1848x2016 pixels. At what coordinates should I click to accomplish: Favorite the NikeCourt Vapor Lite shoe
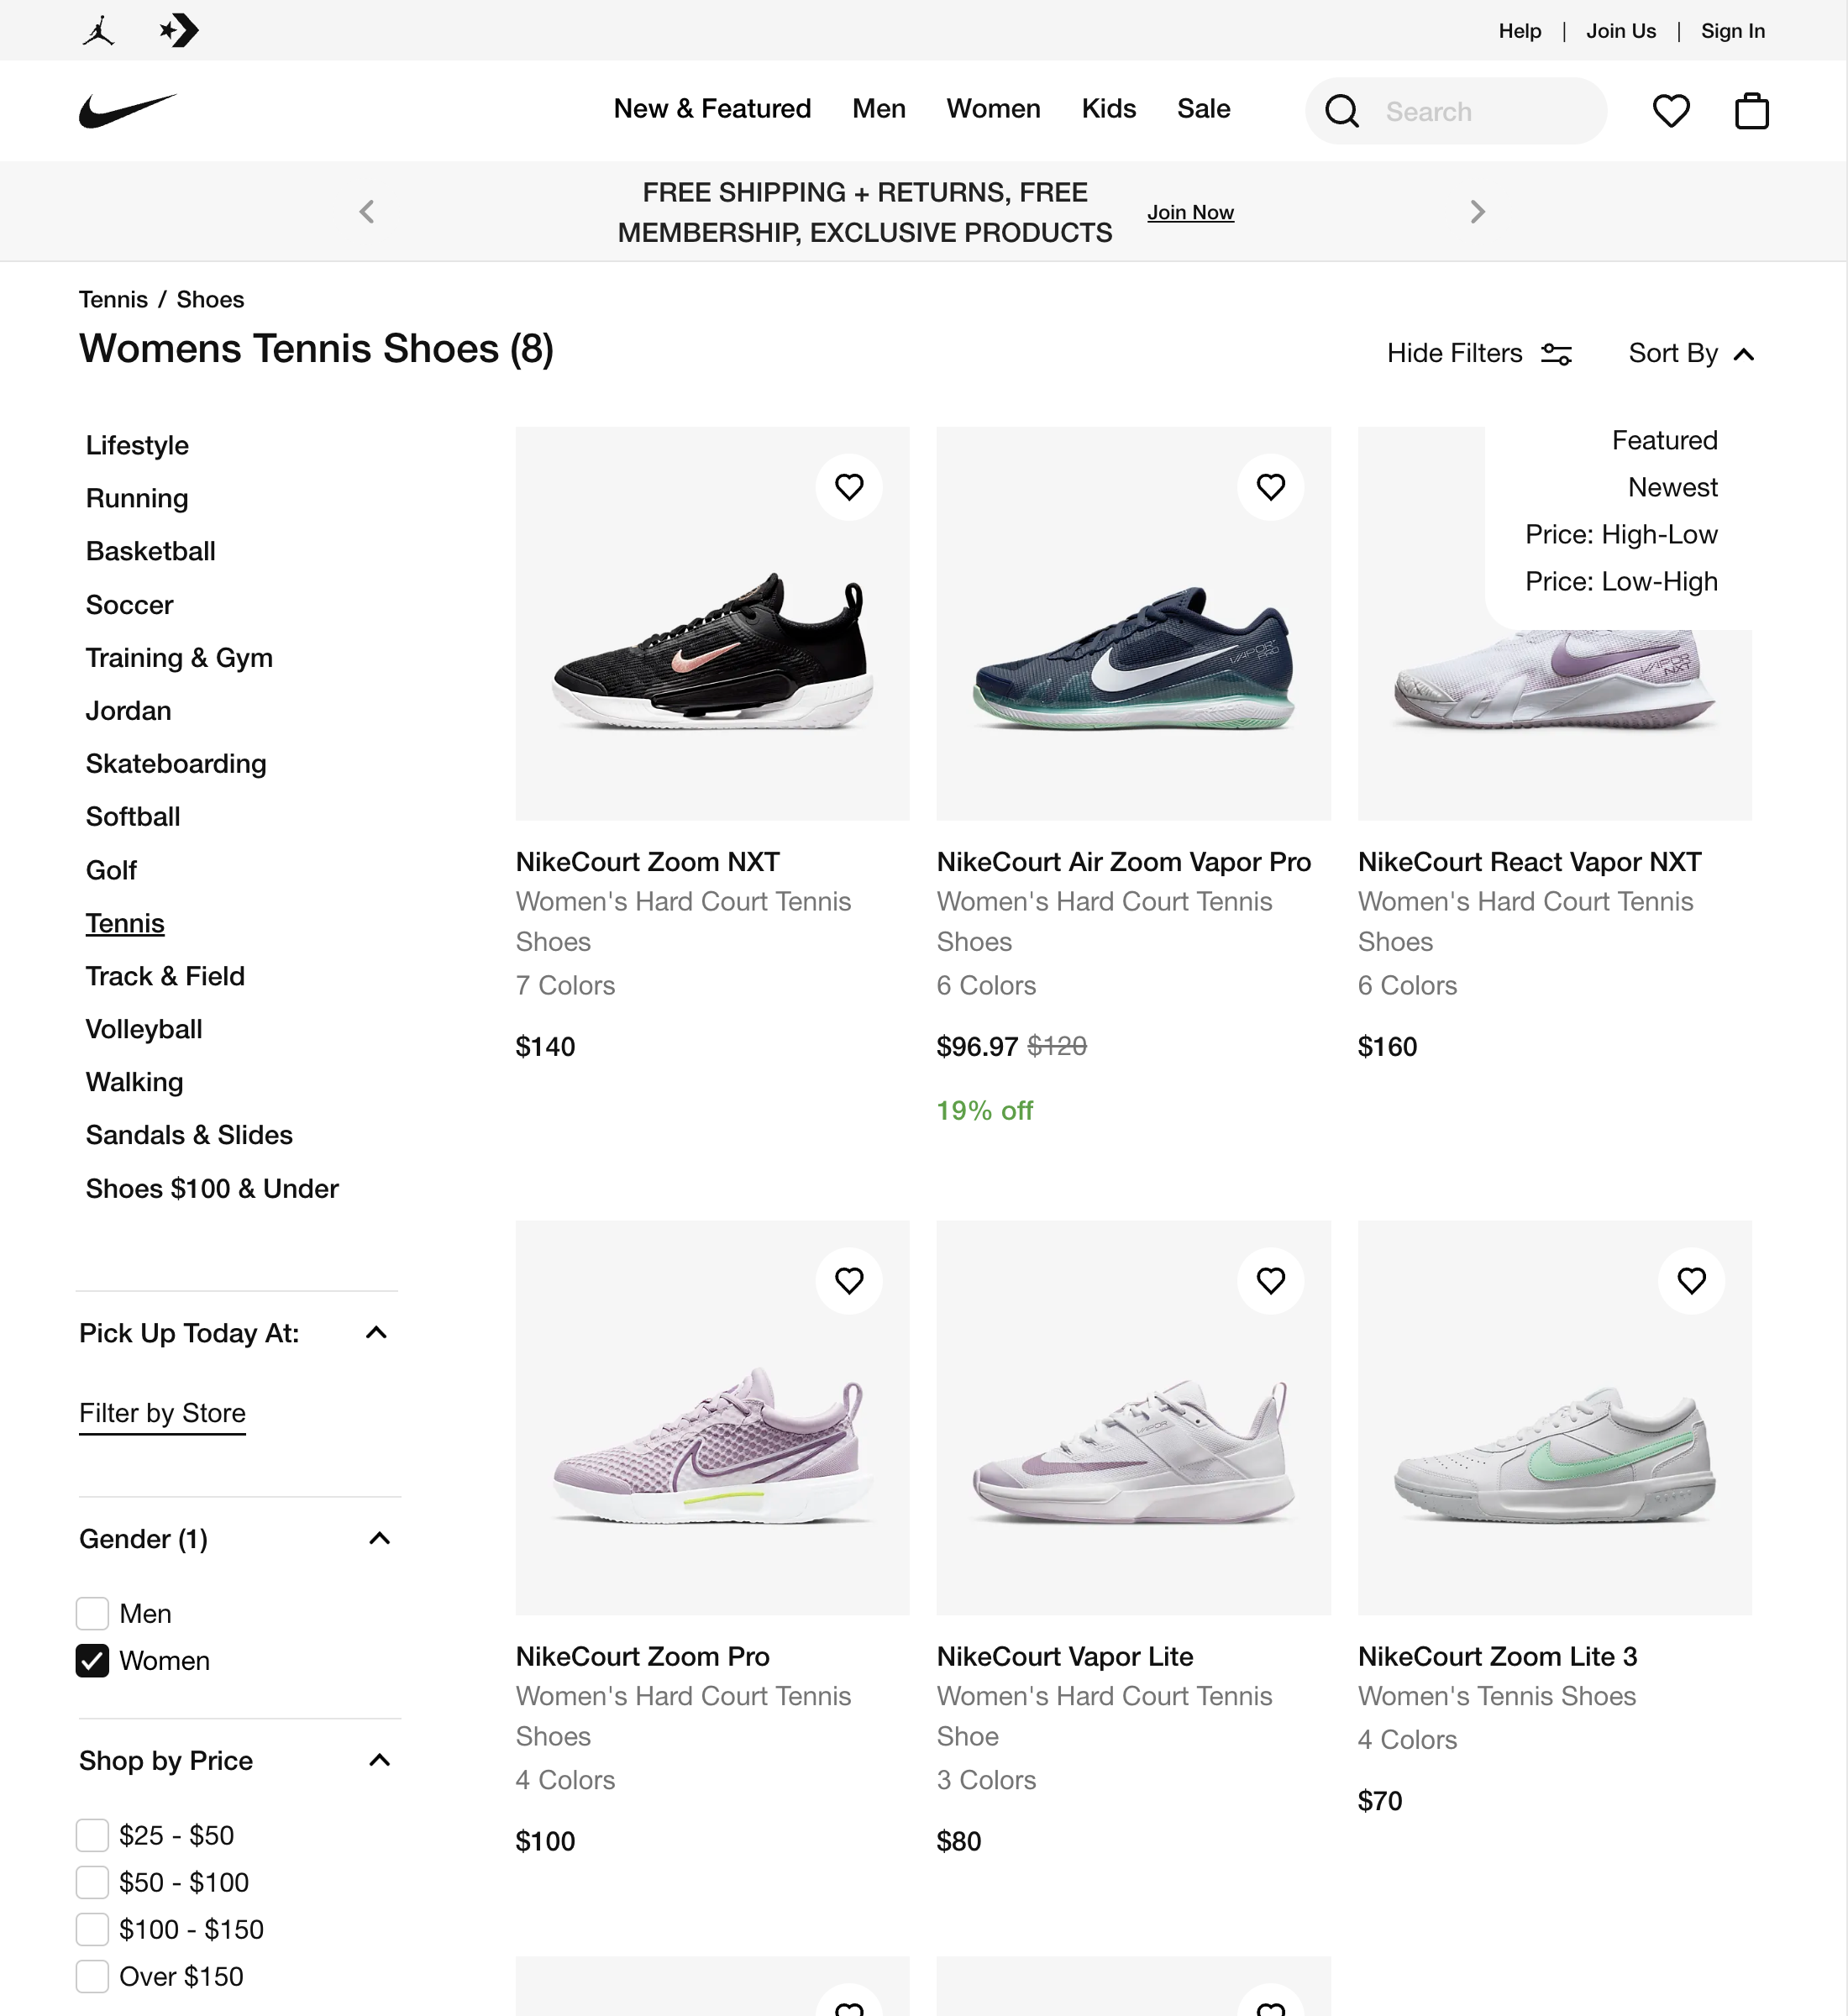point(1270,1280)
